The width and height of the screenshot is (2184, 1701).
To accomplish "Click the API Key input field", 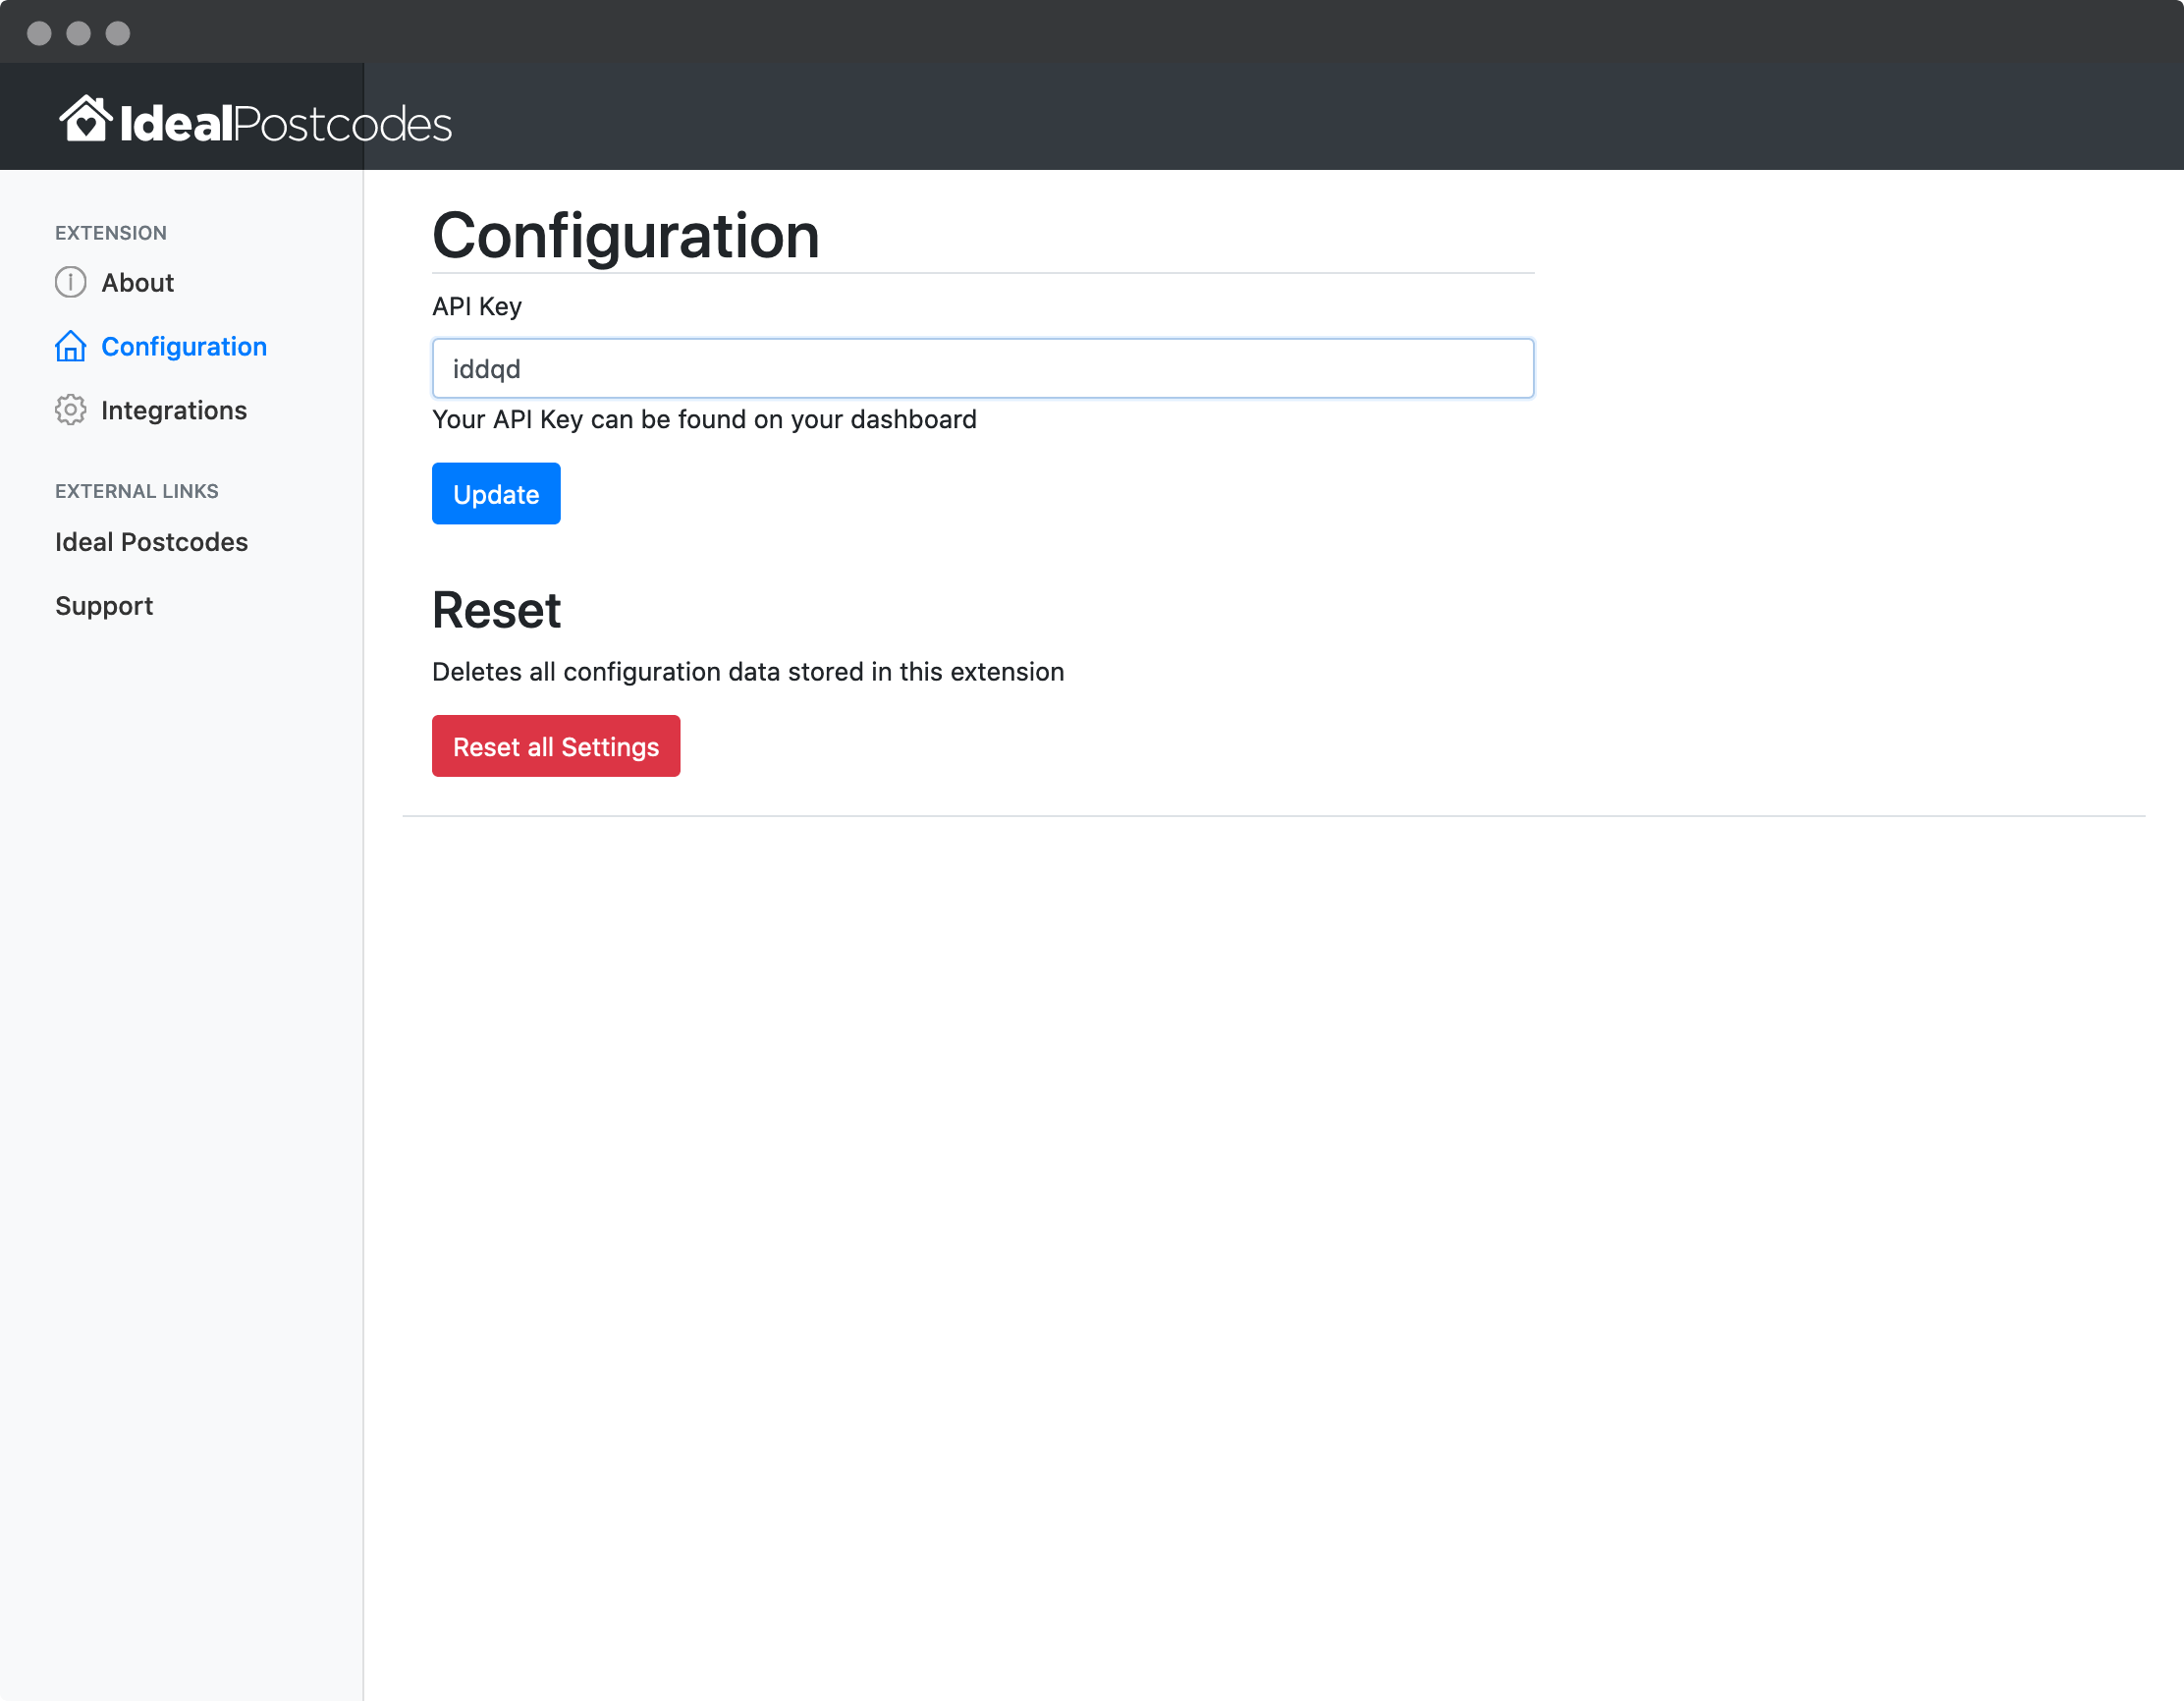I will [x=982, y=367].
